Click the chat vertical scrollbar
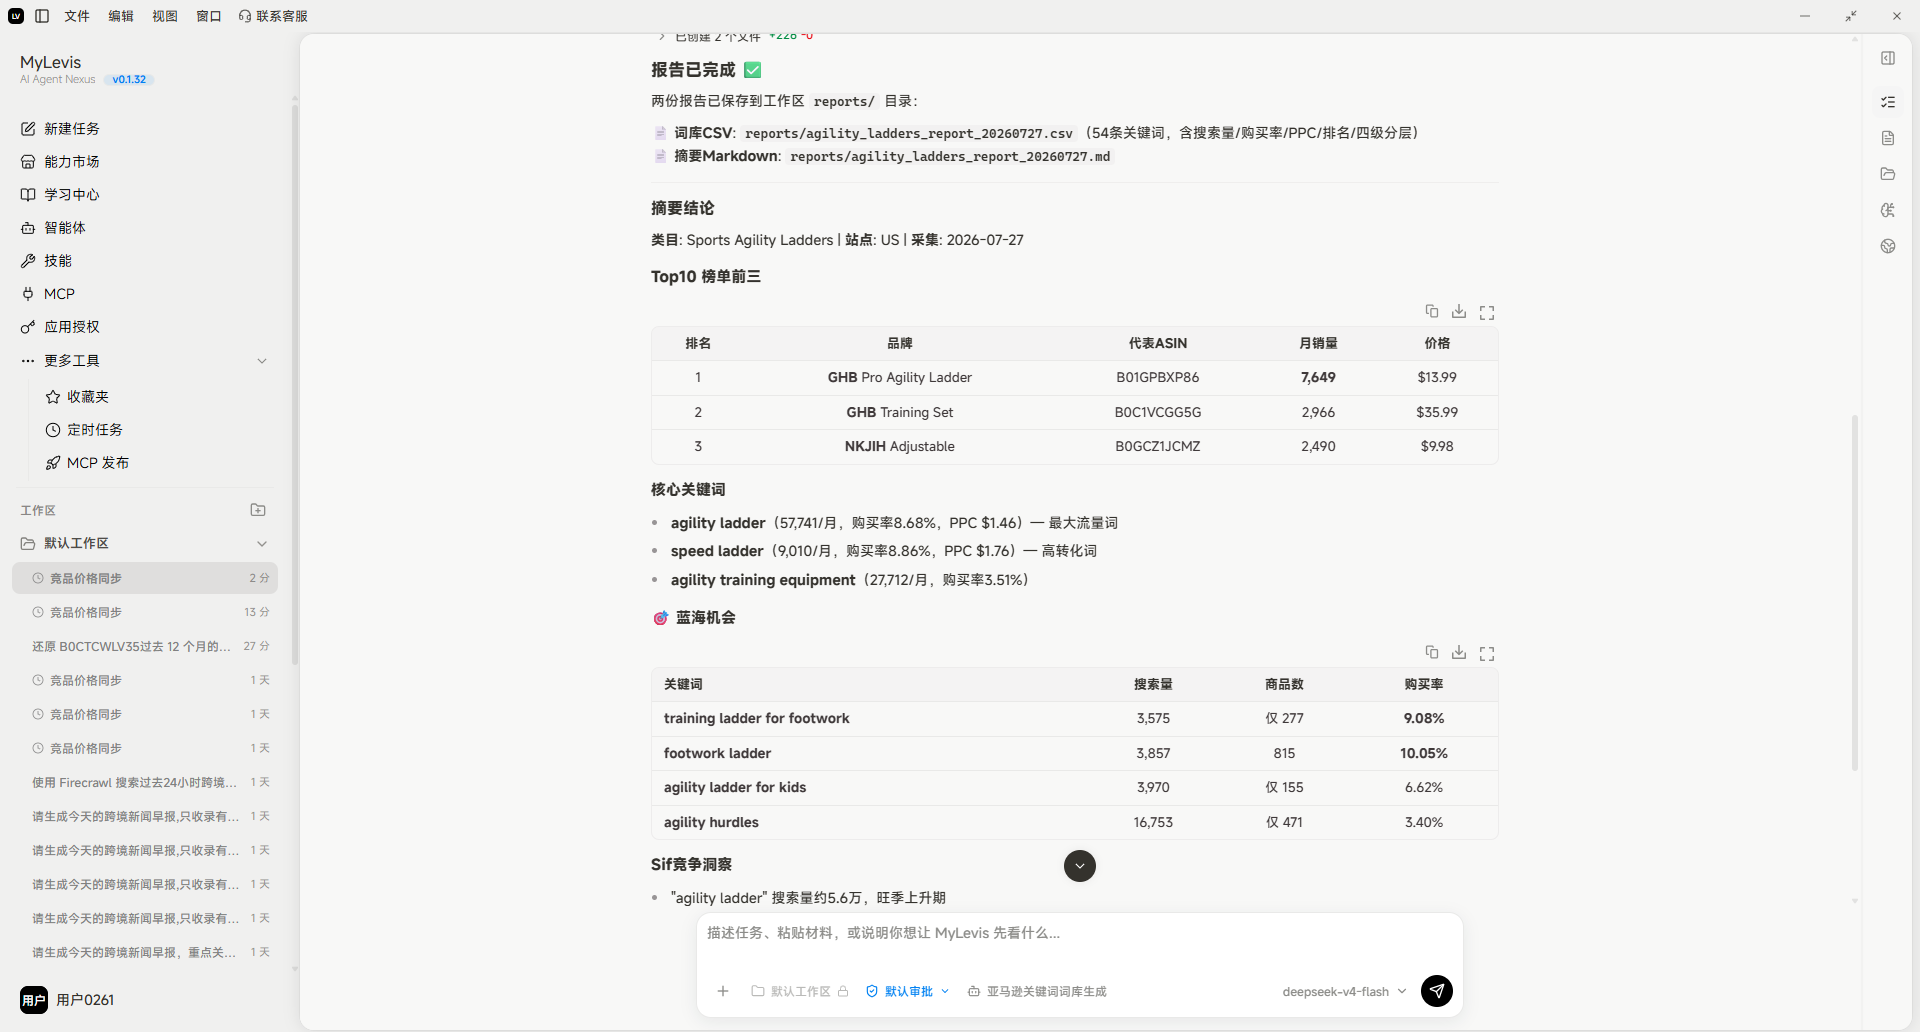 [x=1855, y=592]
